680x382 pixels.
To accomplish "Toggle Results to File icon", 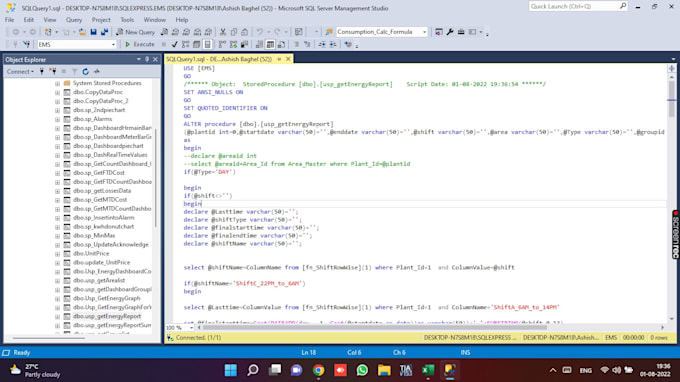I will [x=281, y=44].
